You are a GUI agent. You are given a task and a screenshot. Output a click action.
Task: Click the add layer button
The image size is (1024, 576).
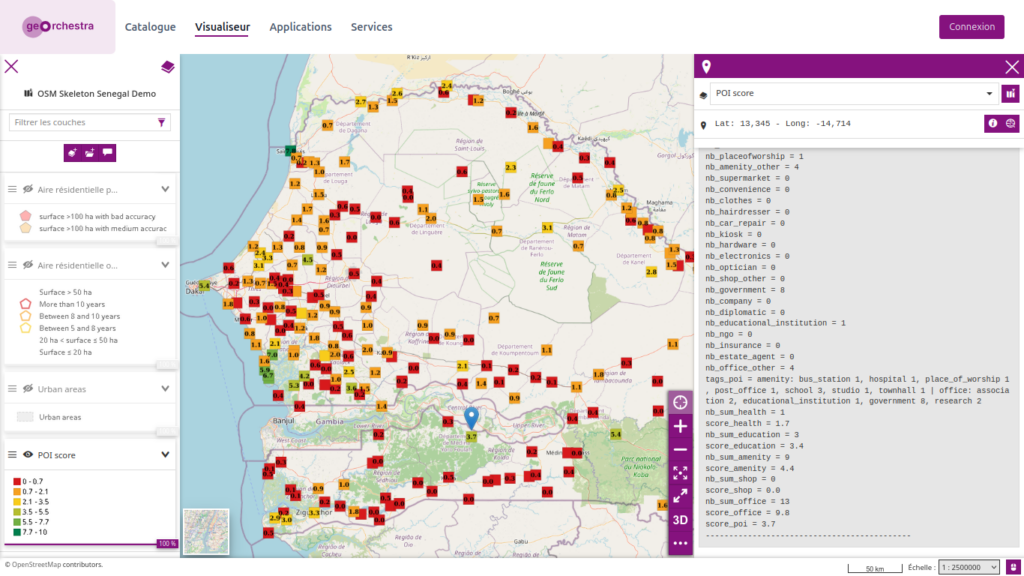click(72, 153)
